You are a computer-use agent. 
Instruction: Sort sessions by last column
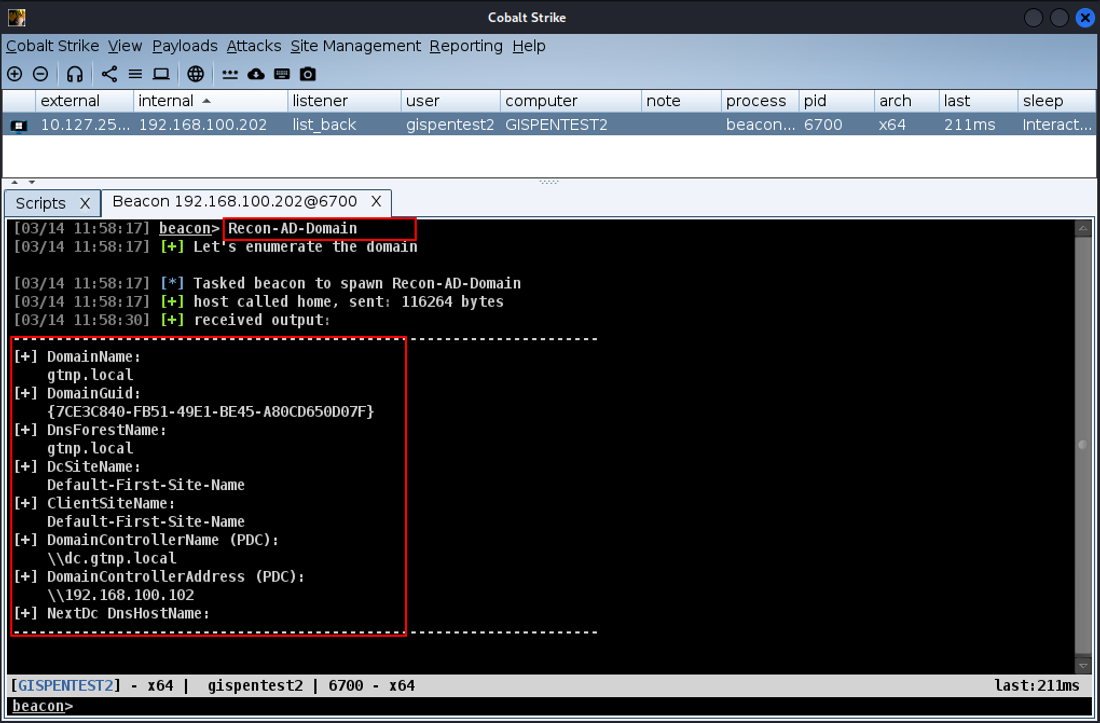coord(978,101)
